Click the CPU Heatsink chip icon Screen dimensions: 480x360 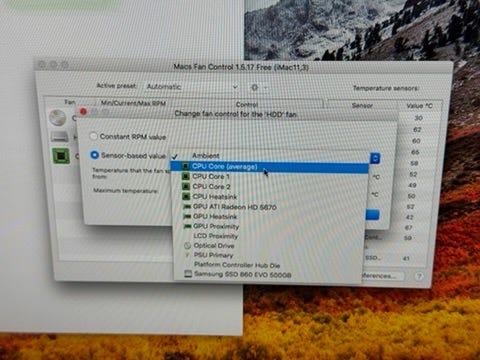coord(186,197)
